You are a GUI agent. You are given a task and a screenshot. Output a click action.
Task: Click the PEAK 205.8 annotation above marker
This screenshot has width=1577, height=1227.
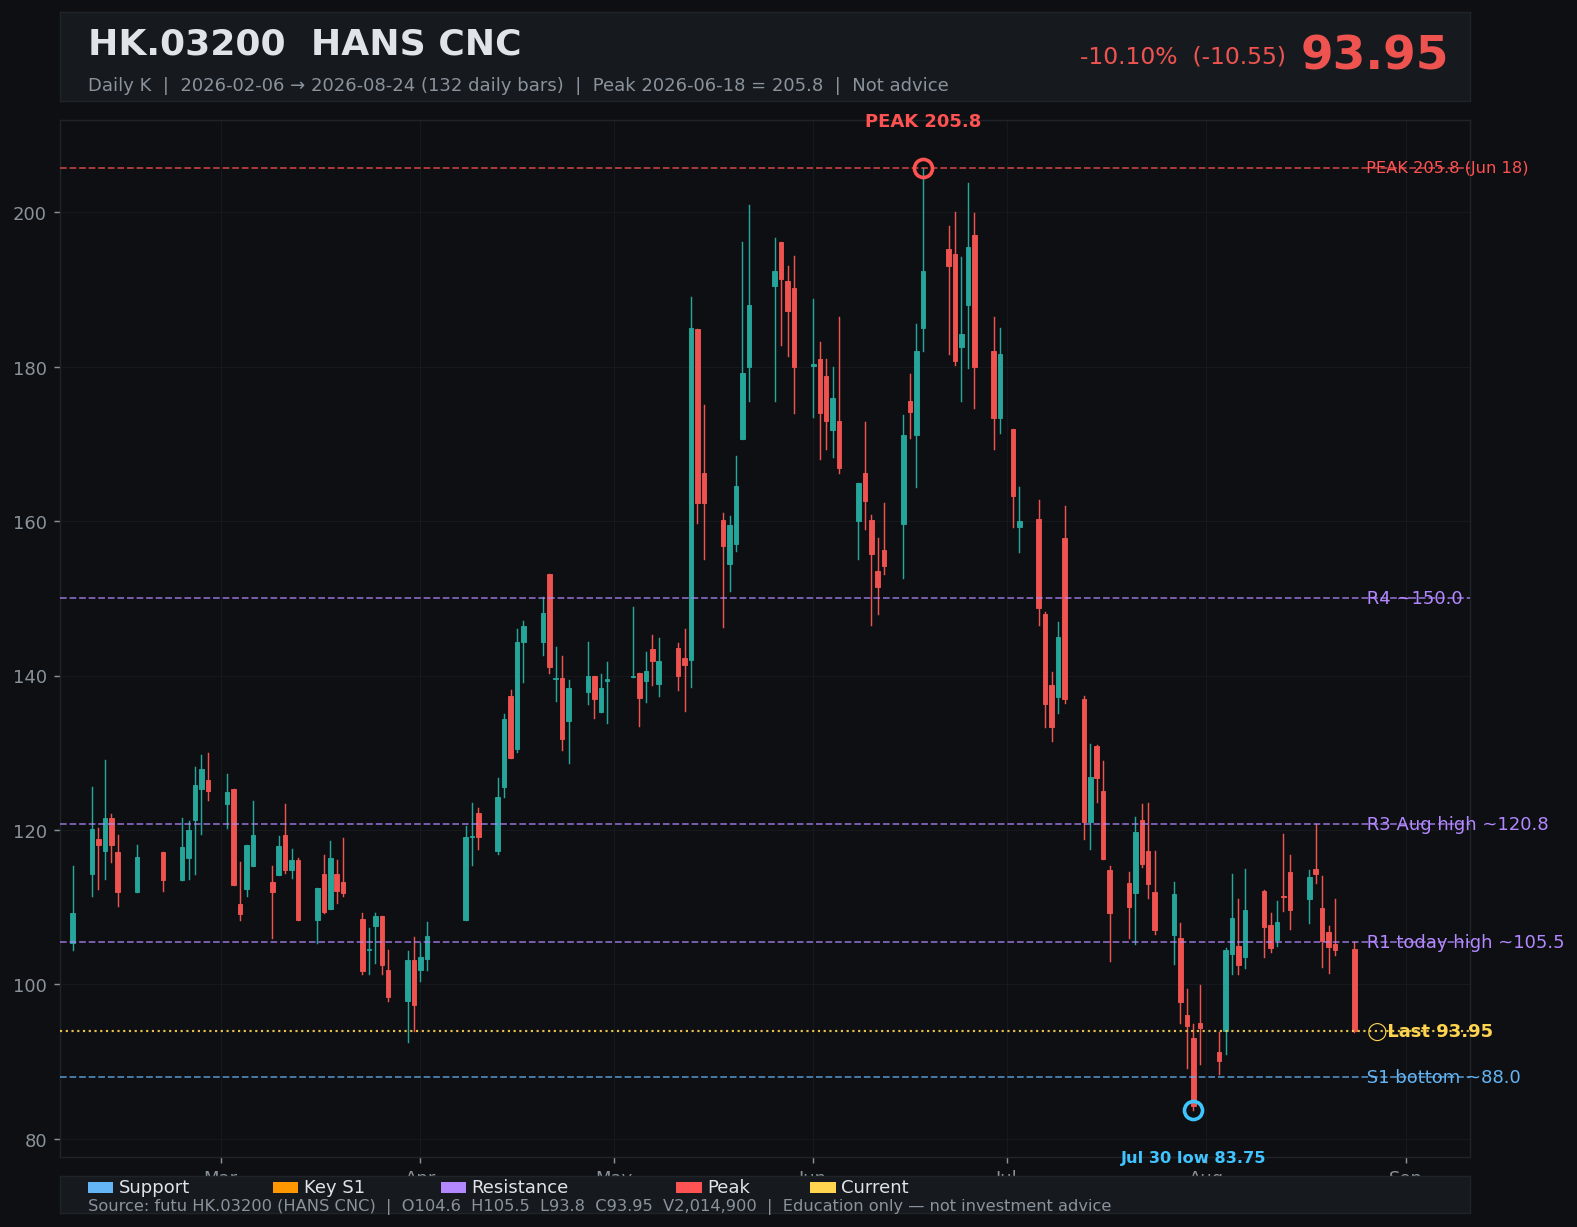(x=923, y=121)
